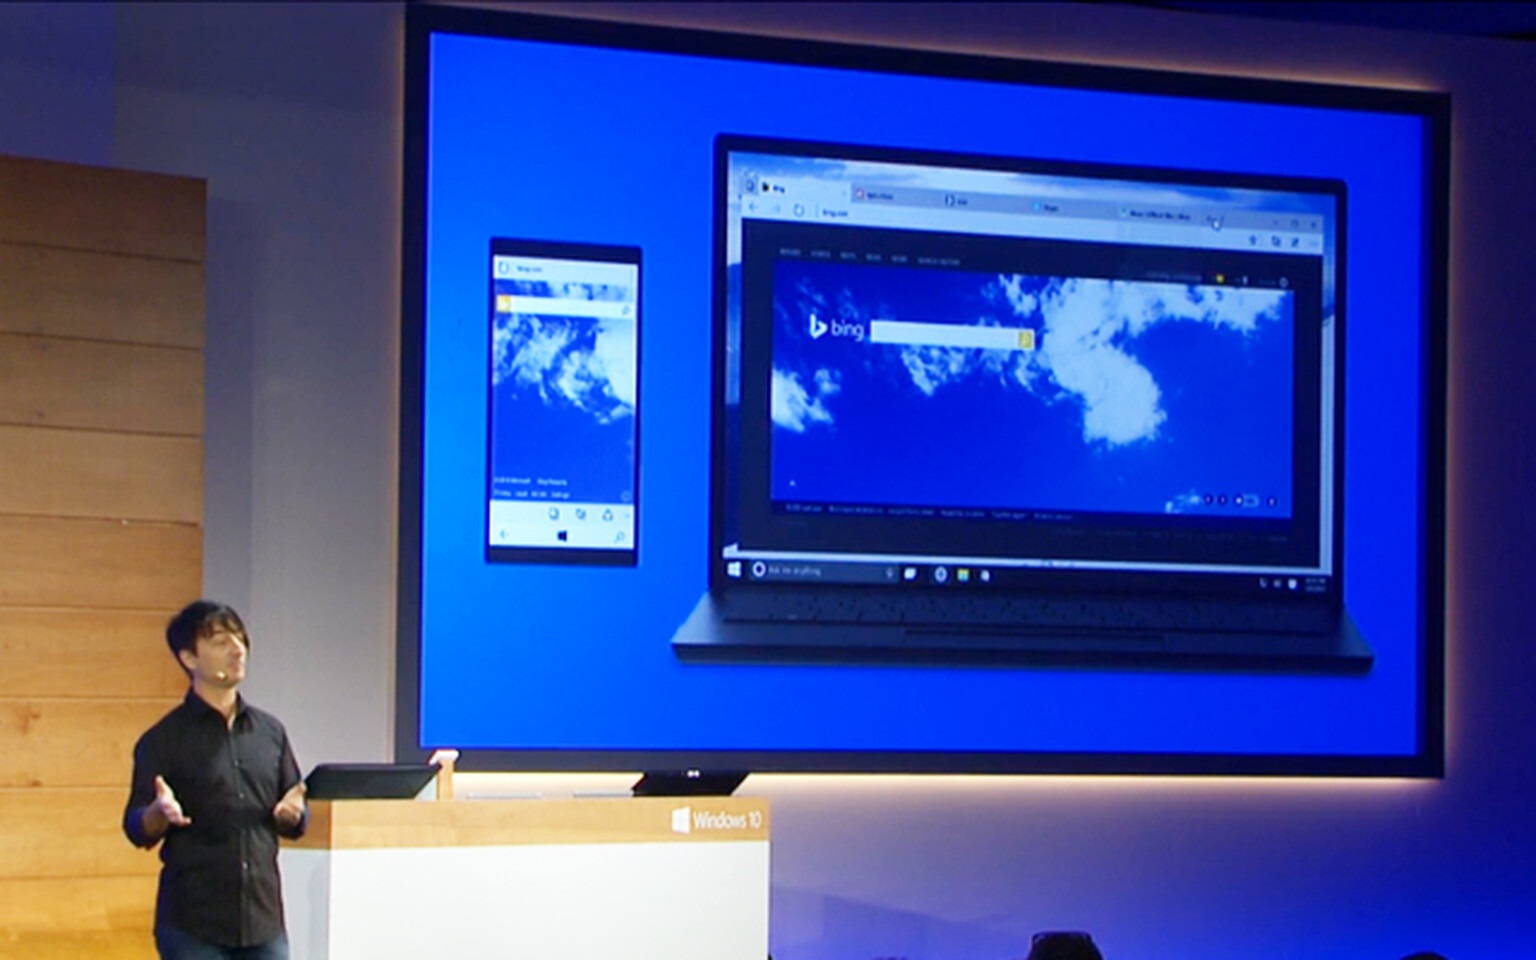Open Task View from the laptop taskbar
The width and height of the screenshot is (1536, 960).
coord(910,574)
